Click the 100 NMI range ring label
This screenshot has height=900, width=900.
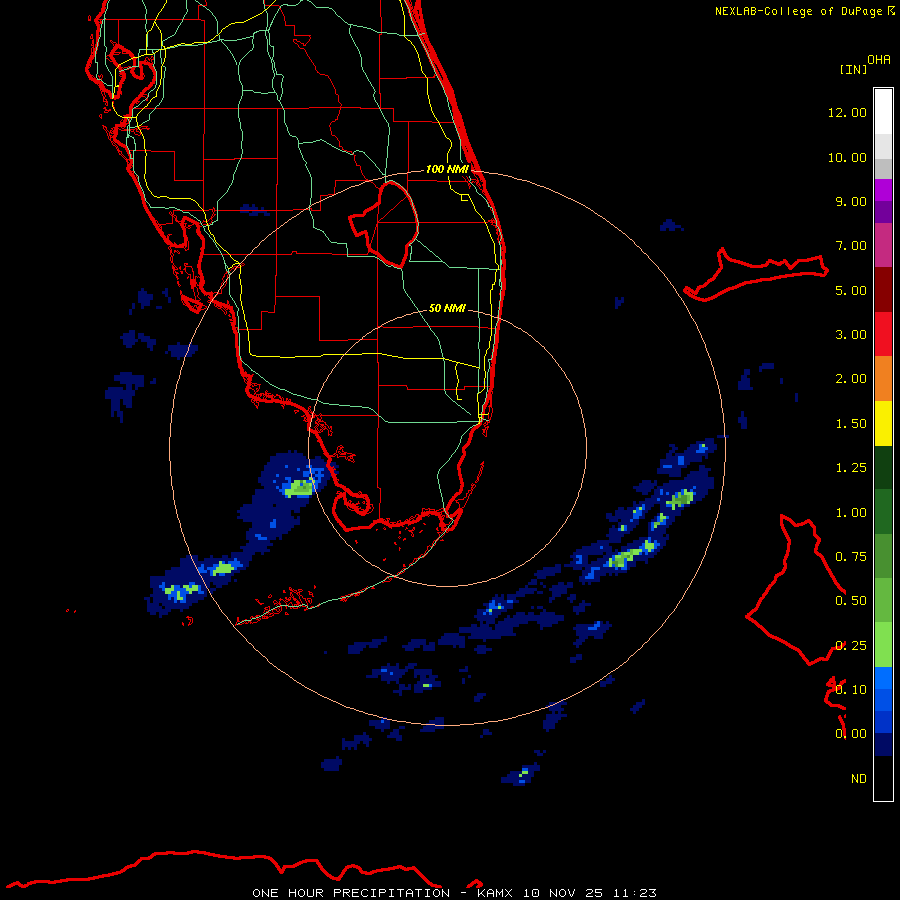click(447, 169)
